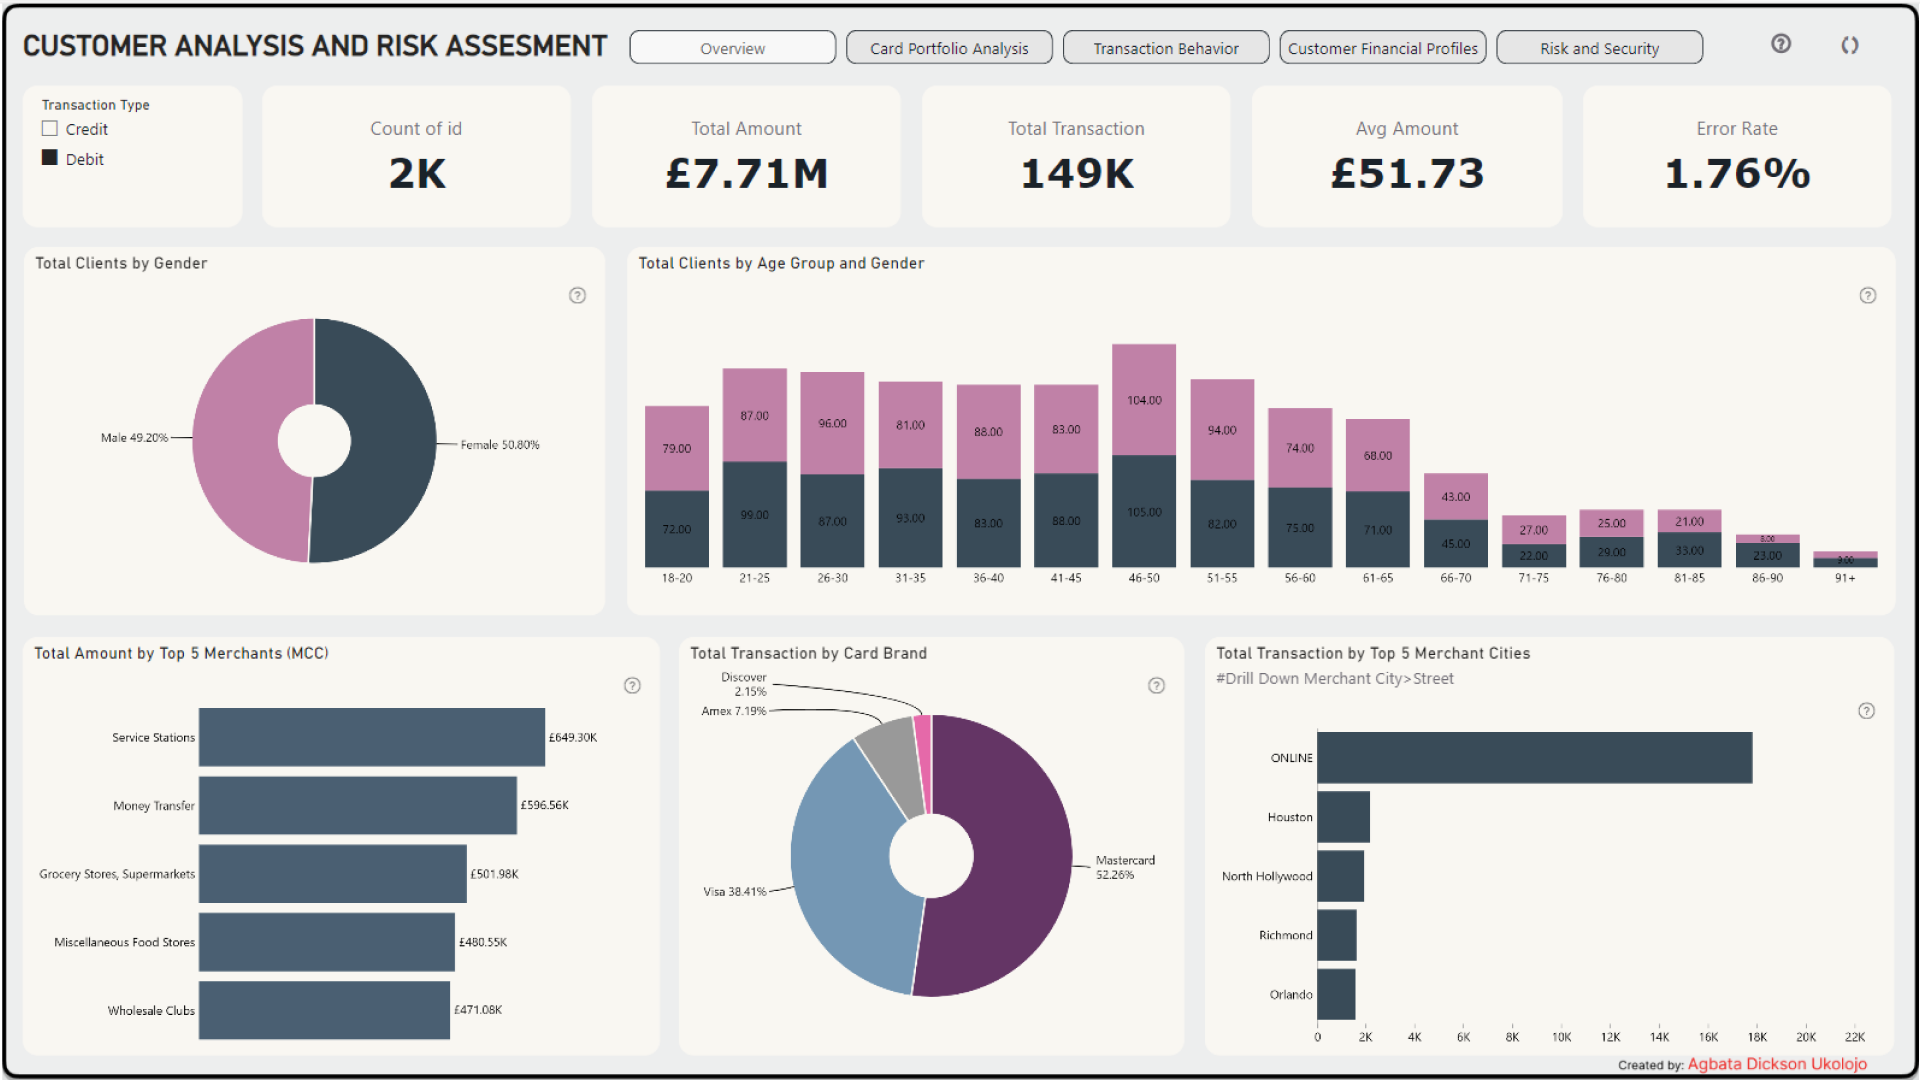Screen dimensions: 1920x1080
Task: Select the Richmond bar in Merchant Cities chart
Action: [x=1337, y=935]
